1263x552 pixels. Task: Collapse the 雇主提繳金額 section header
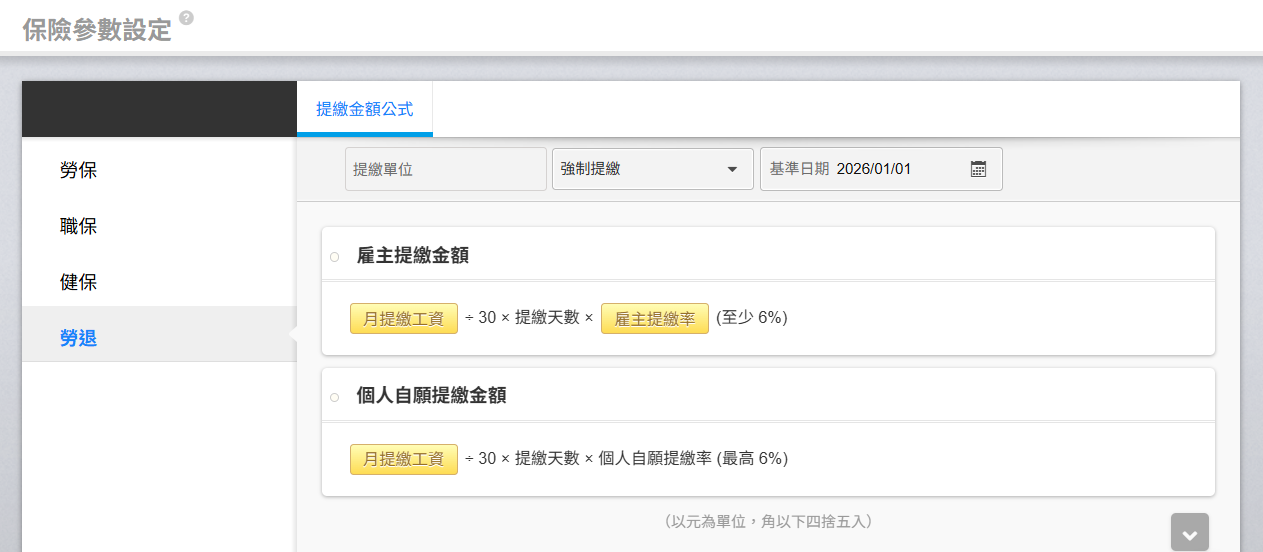pos(413,256)
